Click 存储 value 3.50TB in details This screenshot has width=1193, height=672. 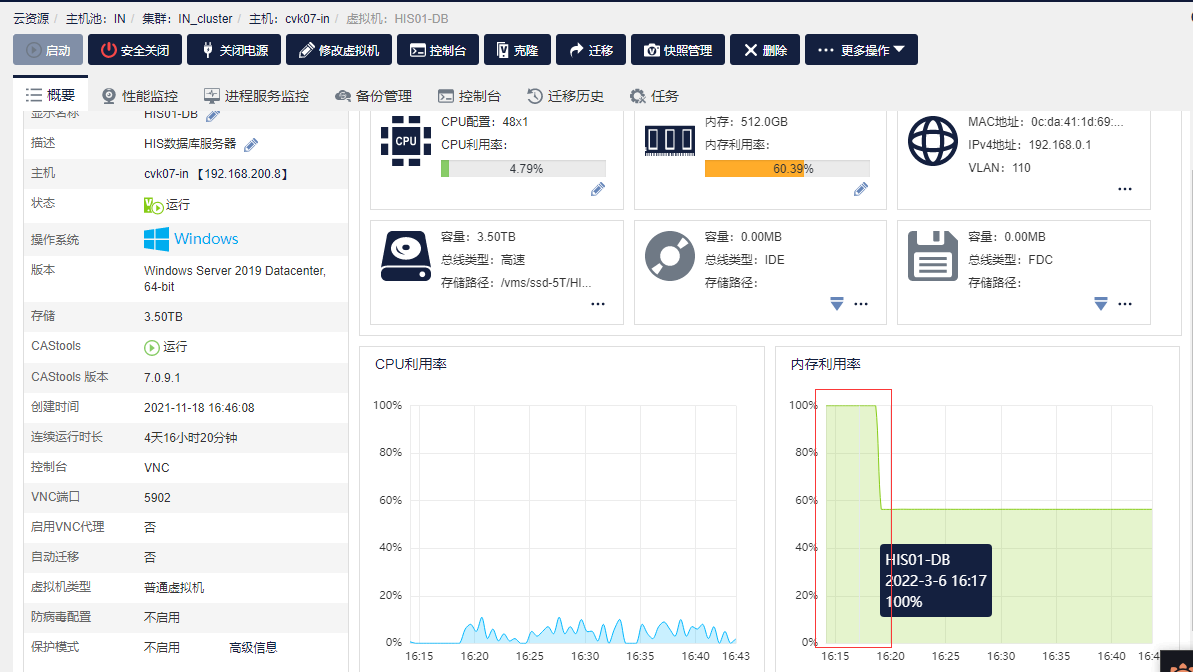[163, 317]
